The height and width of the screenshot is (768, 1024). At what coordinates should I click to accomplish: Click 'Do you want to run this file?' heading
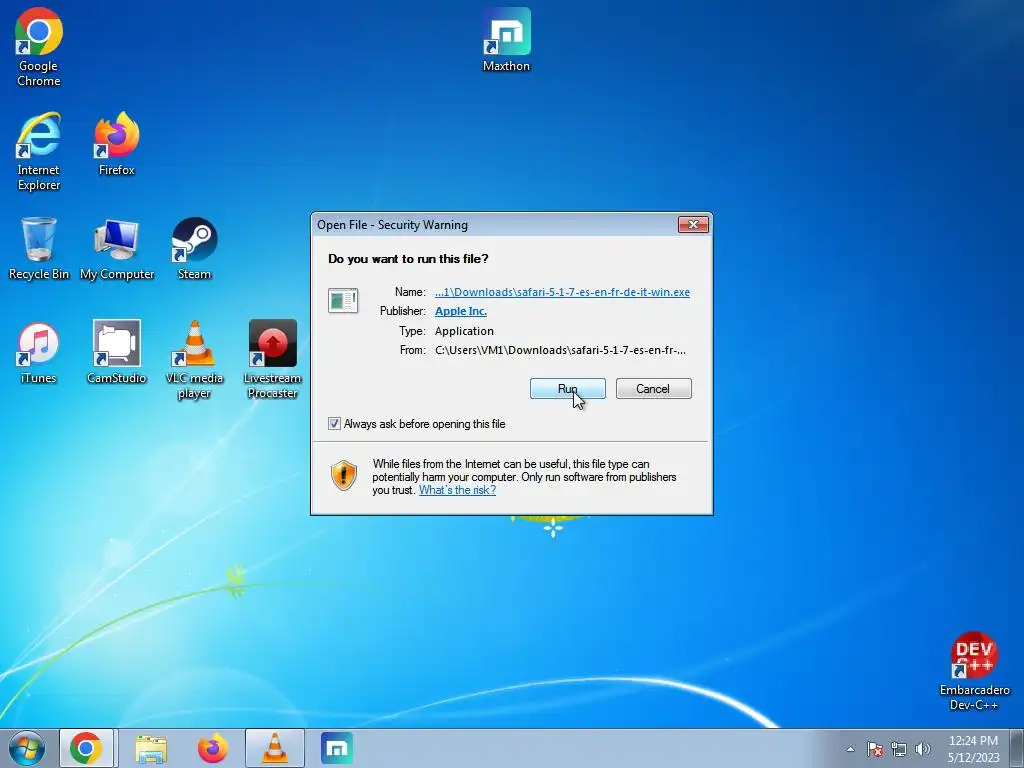coord(408,259)
